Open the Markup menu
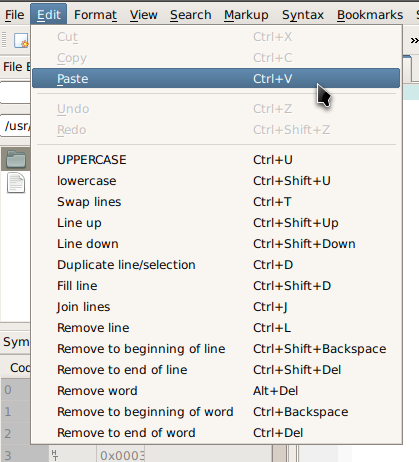 246,15
